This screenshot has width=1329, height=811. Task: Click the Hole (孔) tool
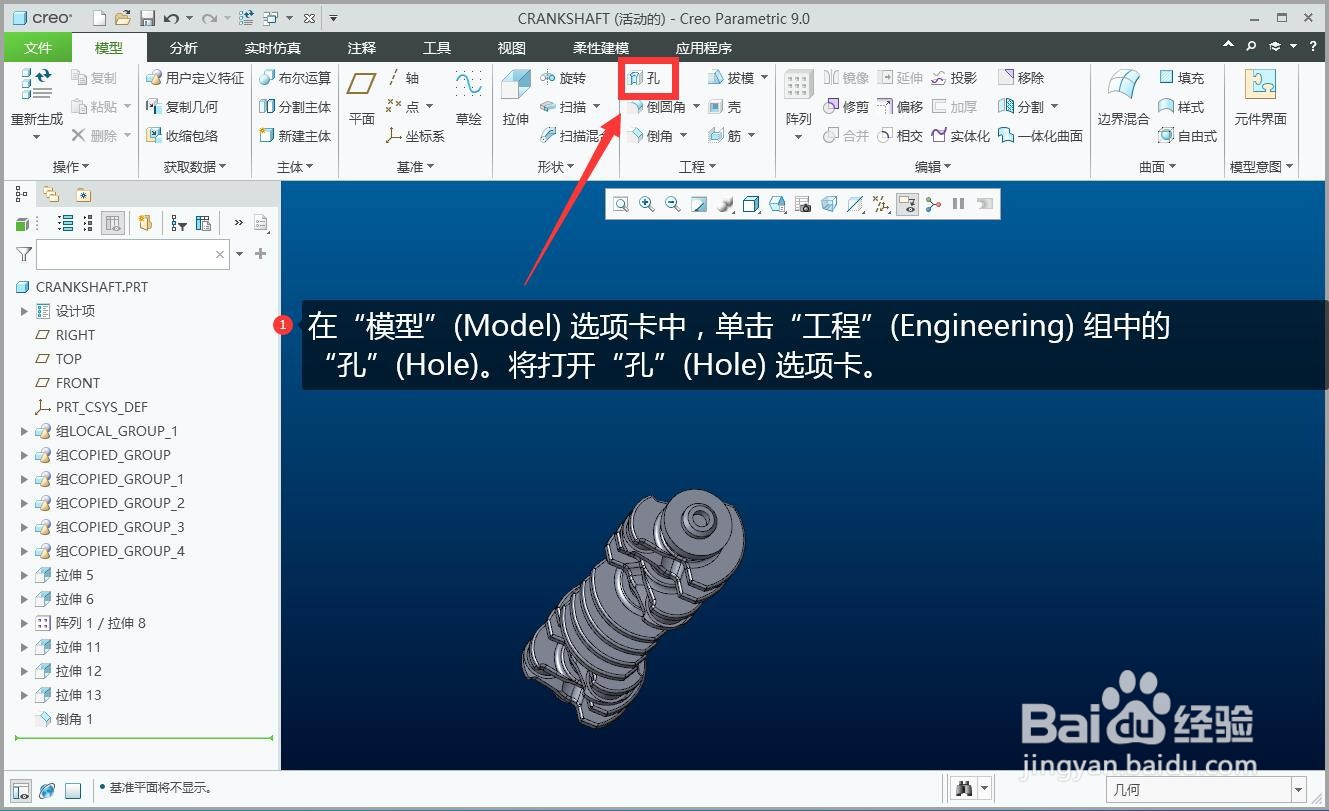coord(645,78)
